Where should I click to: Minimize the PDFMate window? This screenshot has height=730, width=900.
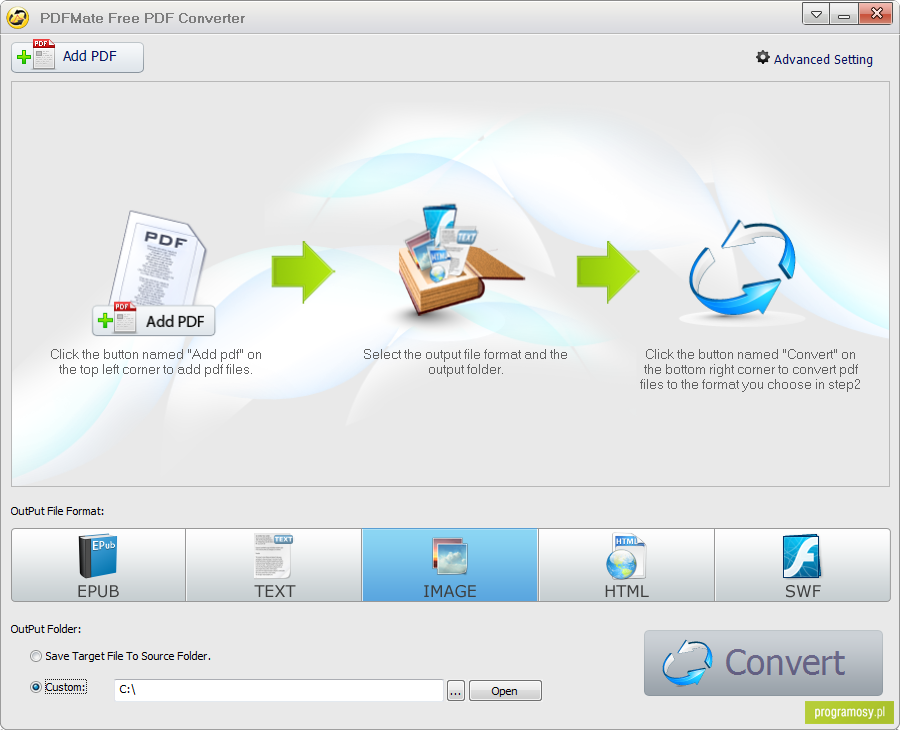click(x=843, y=14)
